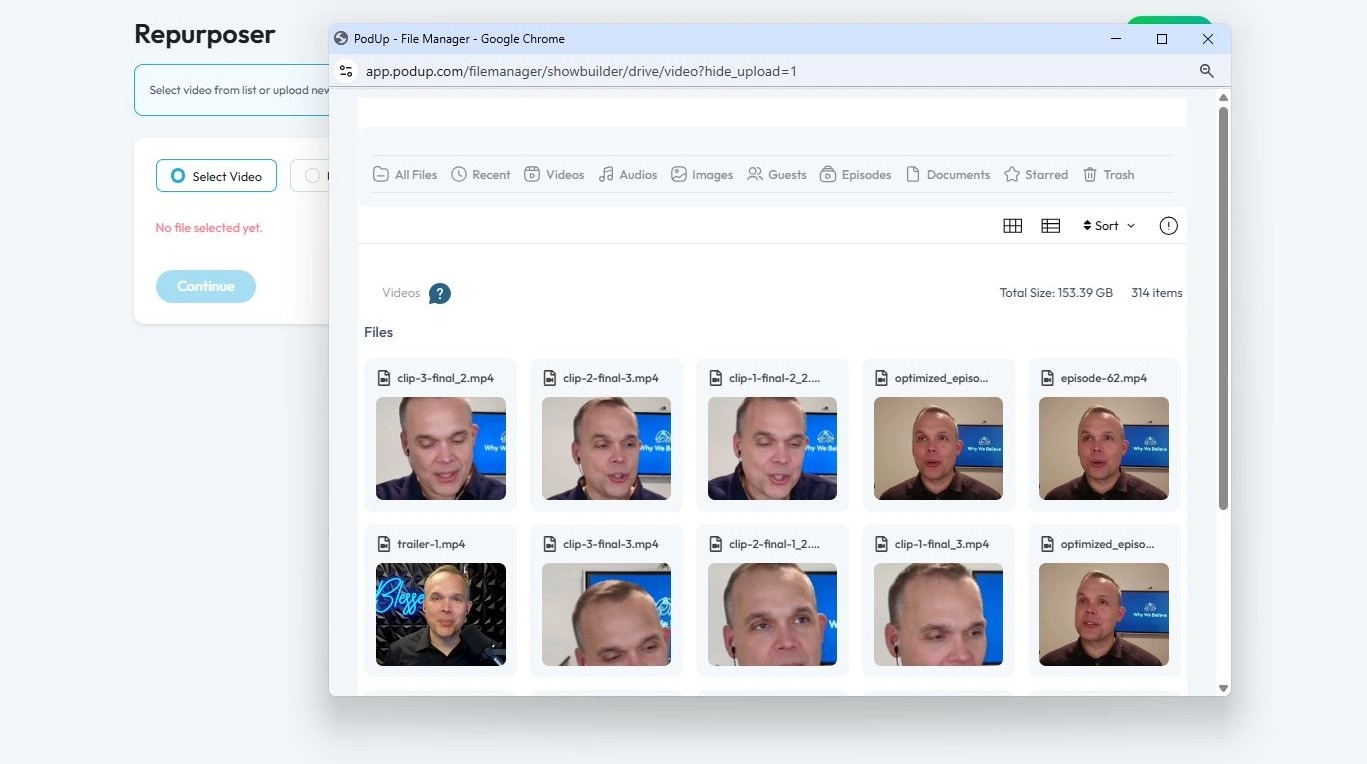Click the trailer-1.mp4 file name
This screenshot has width=1367, height=764.
(x=431, y=544)
